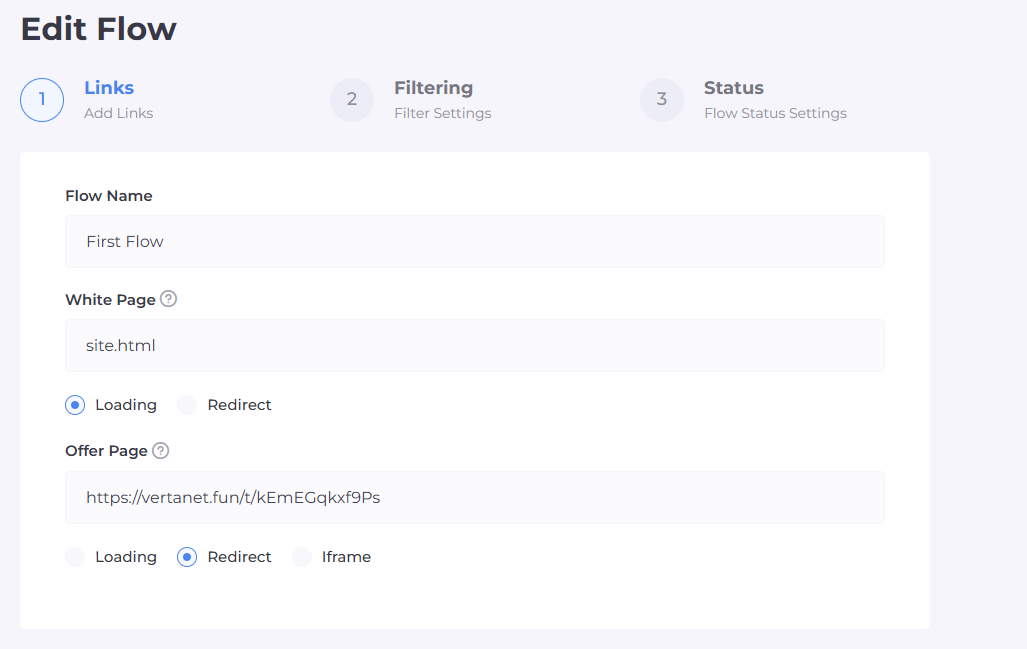Focus the Flow Name field containing First Flow
Viewport: 1027px width, 649px height.
point(475,242)
